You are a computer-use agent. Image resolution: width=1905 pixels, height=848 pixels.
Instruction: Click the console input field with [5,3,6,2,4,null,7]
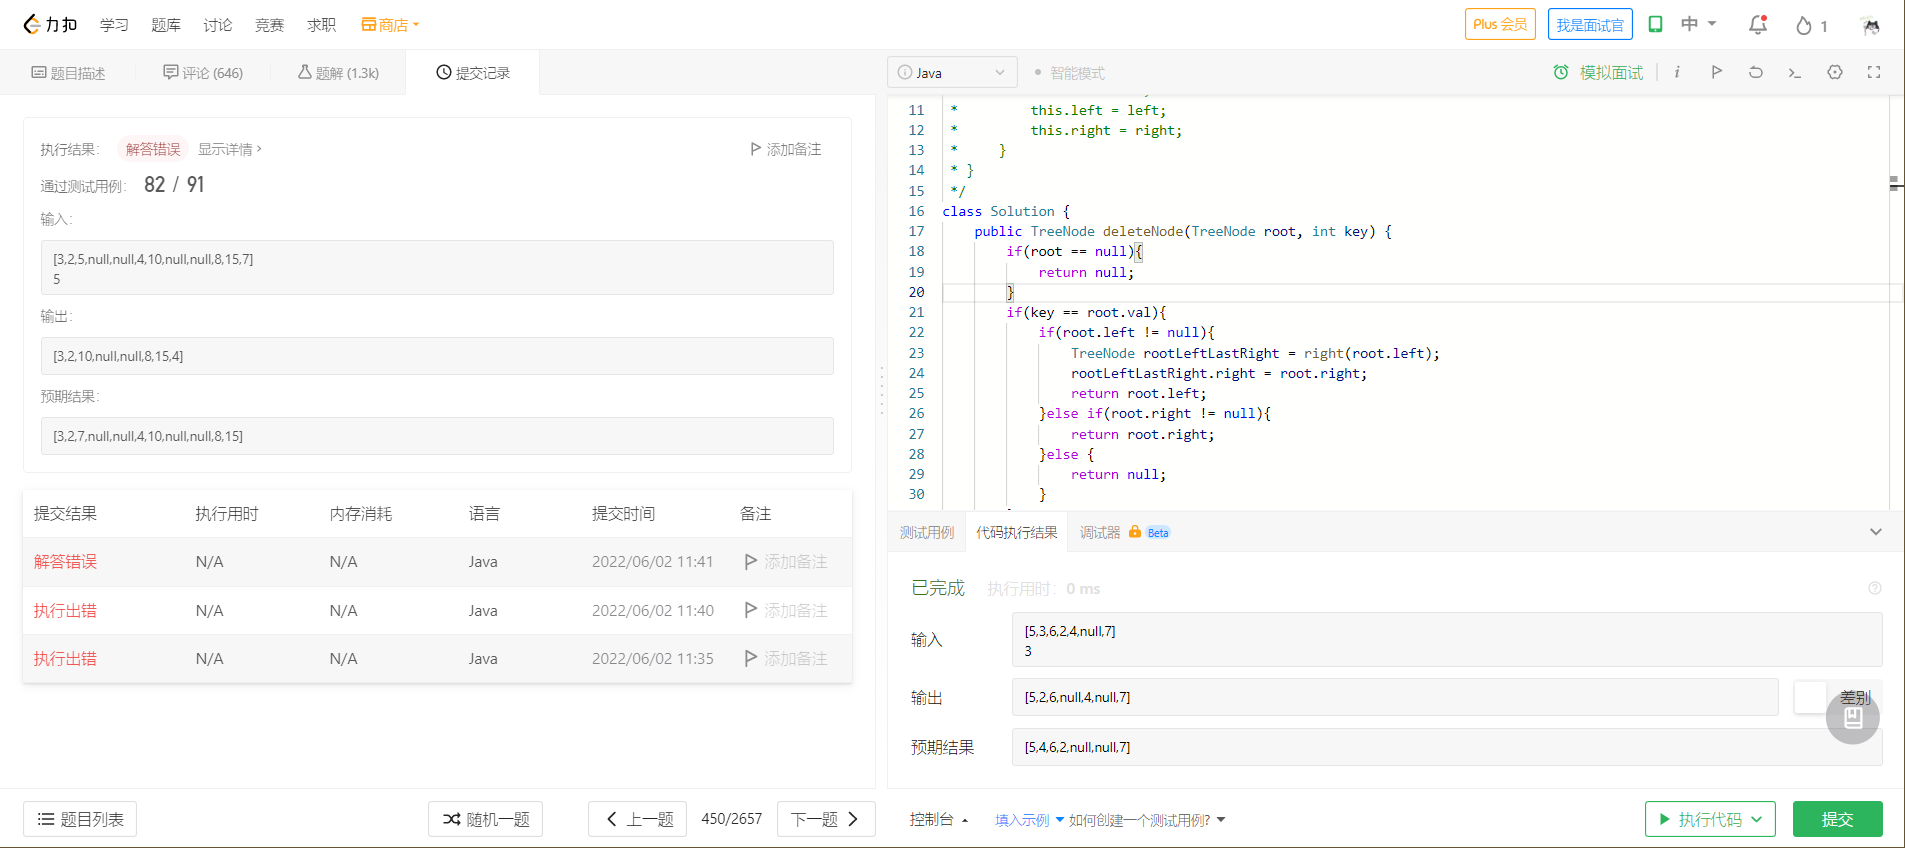coord(1446,640)
